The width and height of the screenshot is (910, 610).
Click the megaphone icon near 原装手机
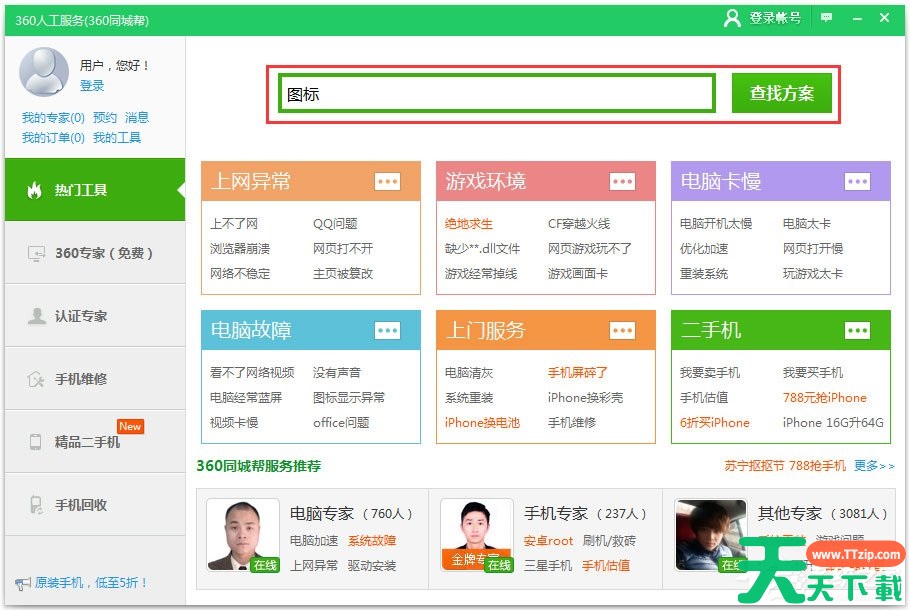(23, 583)
